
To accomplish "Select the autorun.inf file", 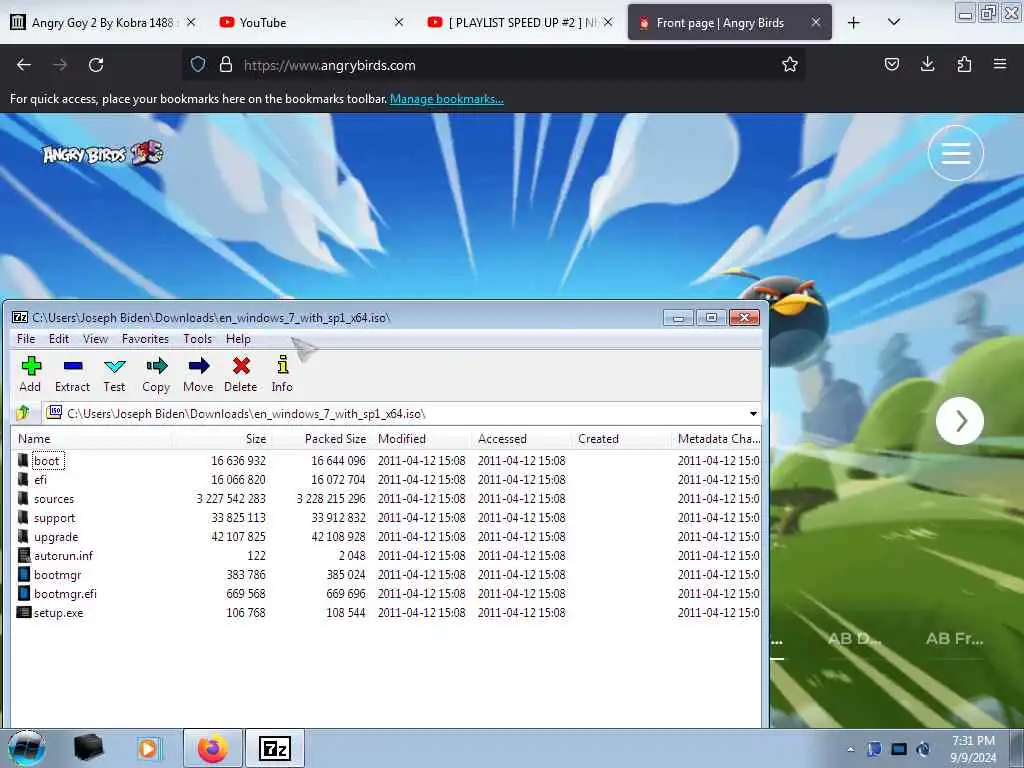I will point(63,556).
